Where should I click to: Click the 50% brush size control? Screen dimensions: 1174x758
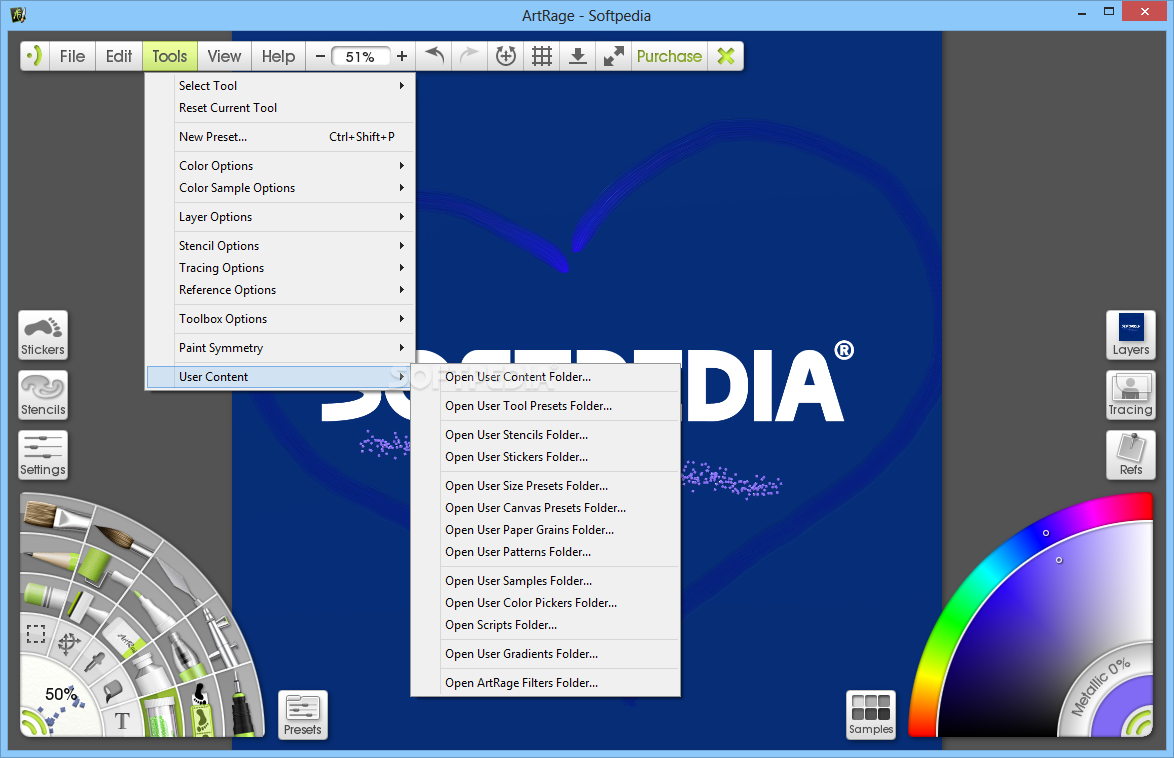pos(61,694)
